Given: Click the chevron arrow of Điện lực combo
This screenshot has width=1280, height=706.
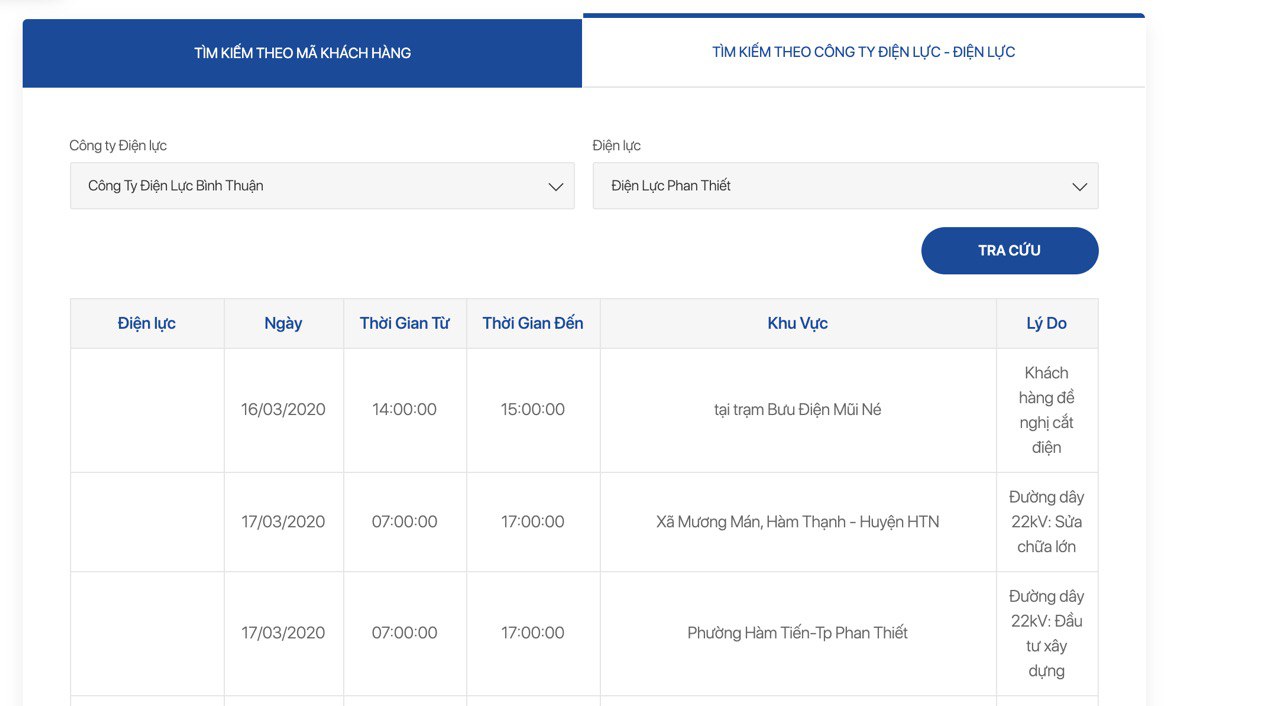Looking at the screenshot, I should 1080,187.
